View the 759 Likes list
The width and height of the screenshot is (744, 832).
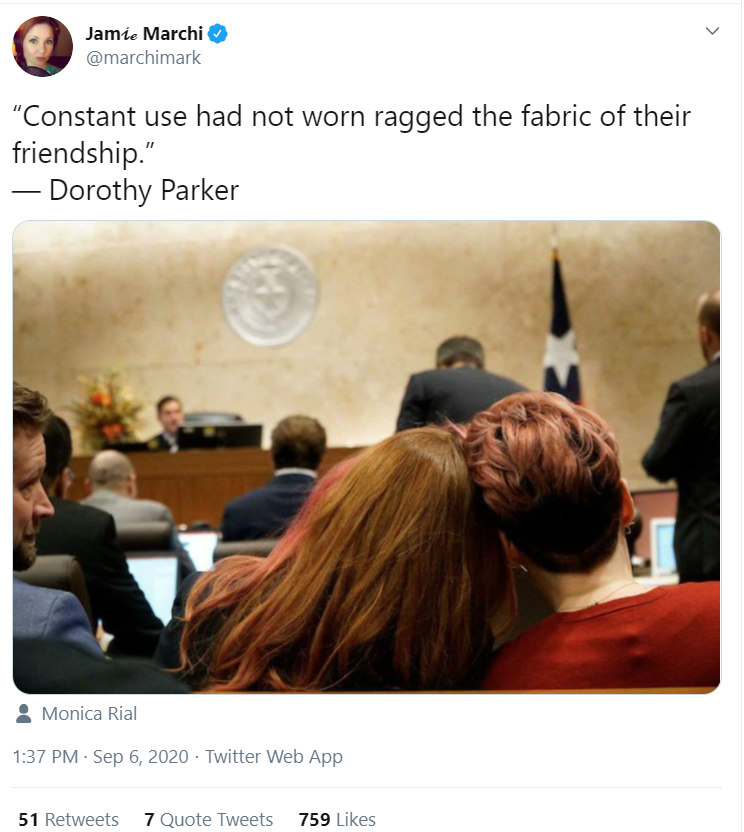point(337,819)
